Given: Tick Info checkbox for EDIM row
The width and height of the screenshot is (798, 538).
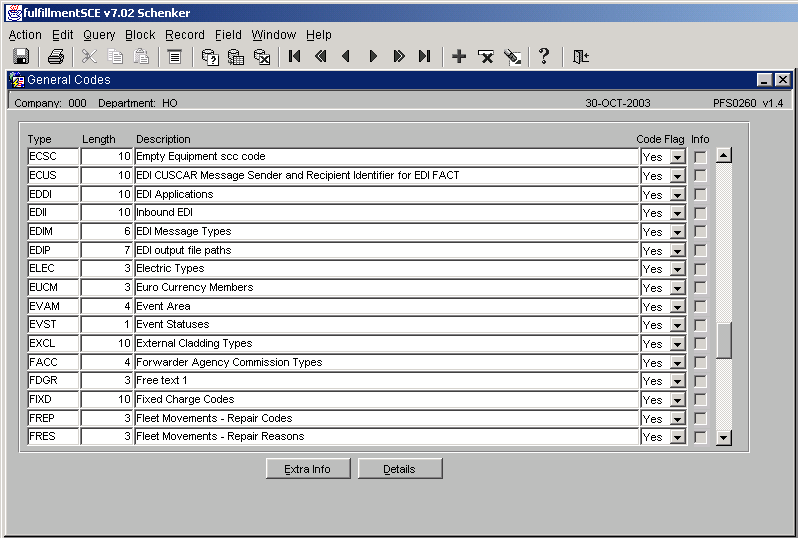Looking at the screenshot, I should pyautogui.click(x=700, y=232).
